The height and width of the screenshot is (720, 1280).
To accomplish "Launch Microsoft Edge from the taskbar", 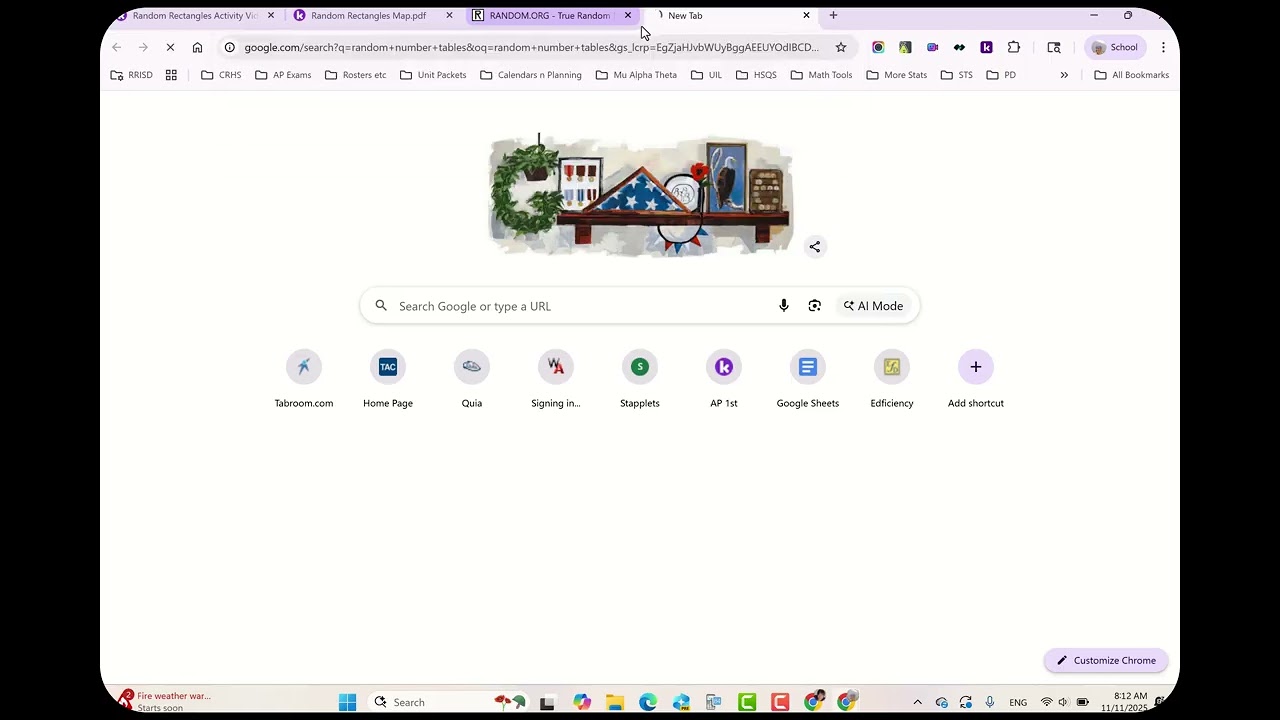I will 648,702.
